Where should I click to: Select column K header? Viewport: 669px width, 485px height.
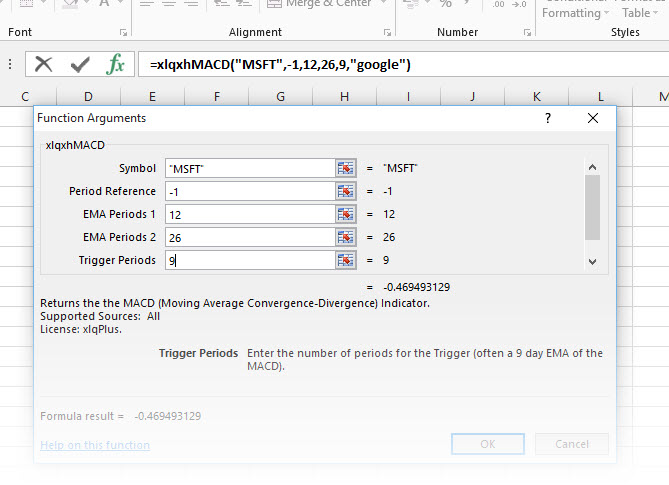[x=537, y=97]
